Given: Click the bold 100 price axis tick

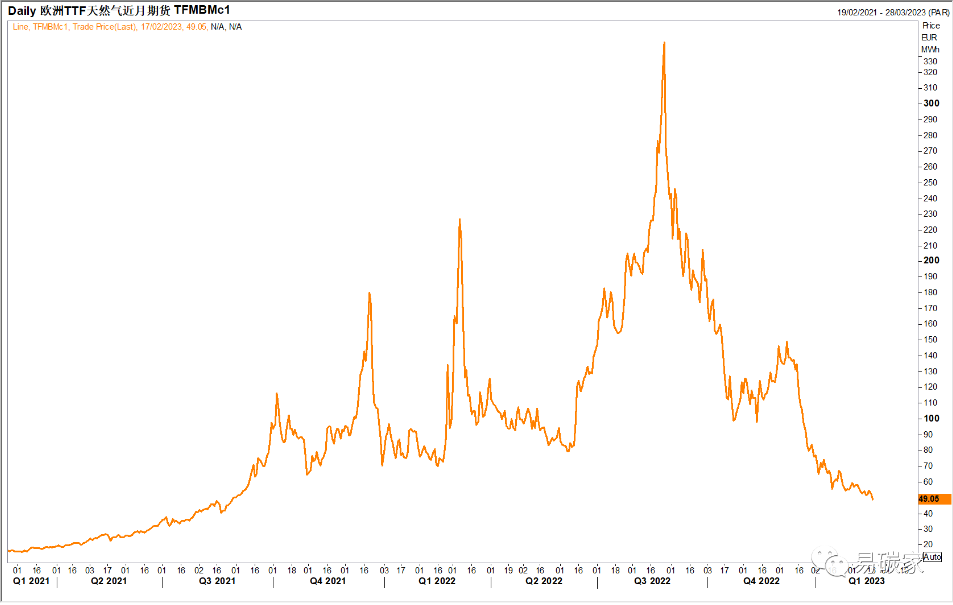Looking at the screenshot, I should point(930,419).
